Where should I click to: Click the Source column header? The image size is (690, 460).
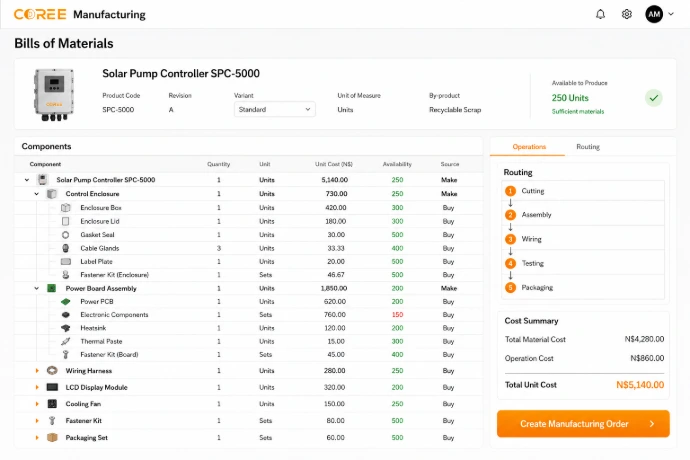(449, 164)
